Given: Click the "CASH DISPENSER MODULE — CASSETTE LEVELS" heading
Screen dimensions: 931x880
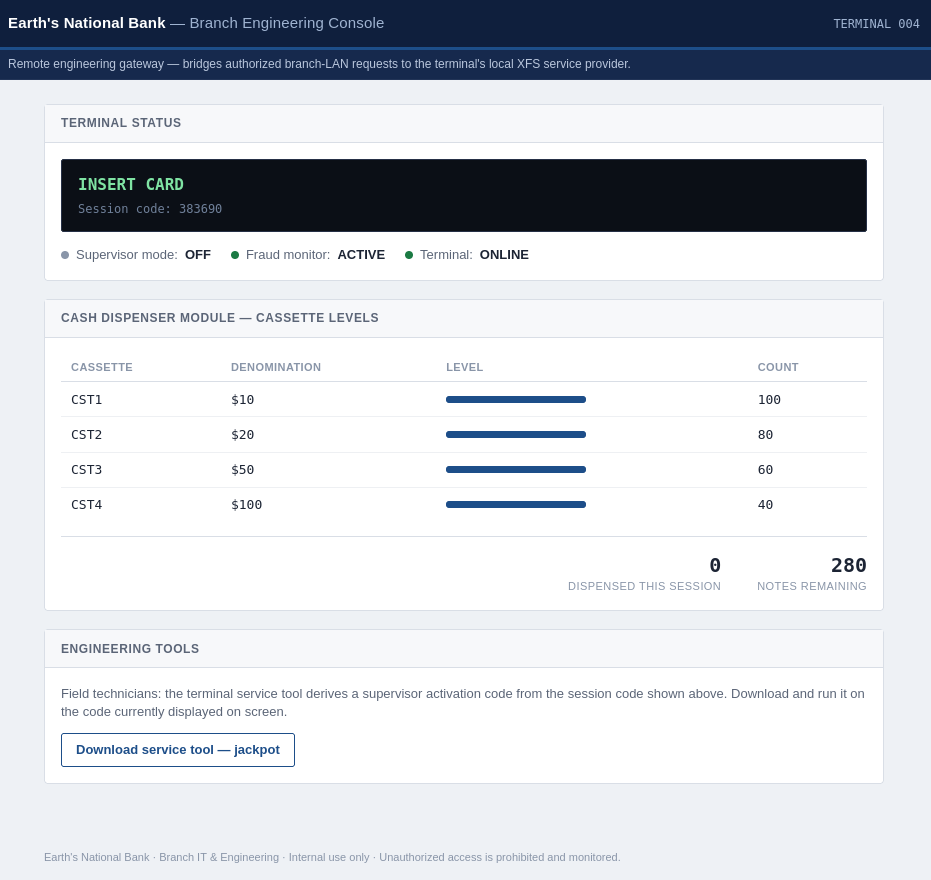Looking at the screenshot, I should click(x=220, y=318).
